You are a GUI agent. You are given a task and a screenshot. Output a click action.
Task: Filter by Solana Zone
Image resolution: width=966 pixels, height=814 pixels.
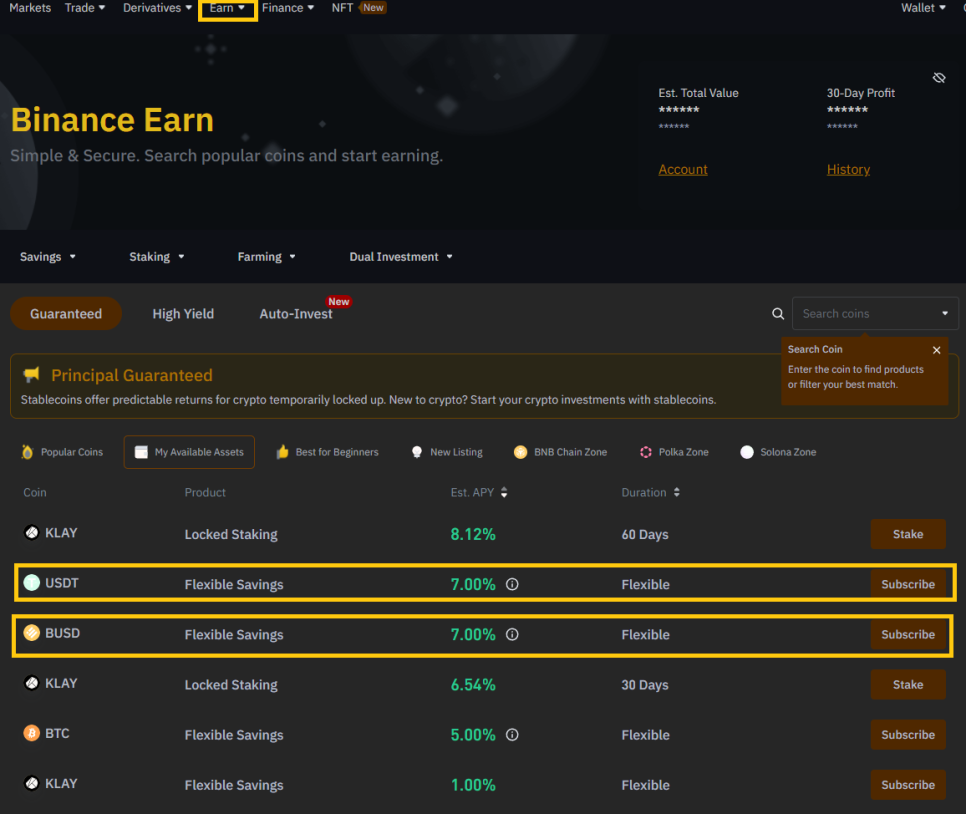pyautogui.click(x=778, y=452)
